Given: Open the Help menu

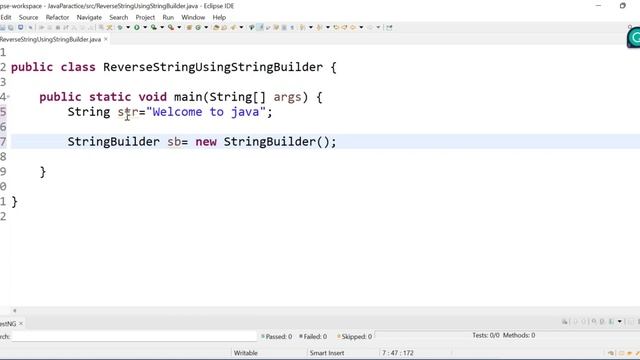Looking at the screenshot, I should point(219,17).
